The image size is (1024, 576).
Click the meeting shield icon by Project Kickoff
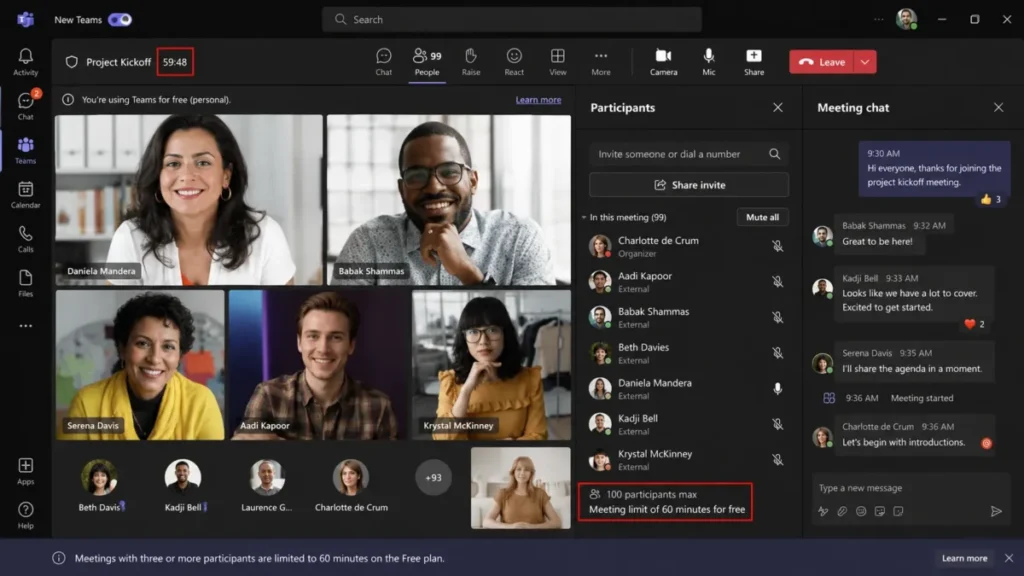[x=72, y=62]
